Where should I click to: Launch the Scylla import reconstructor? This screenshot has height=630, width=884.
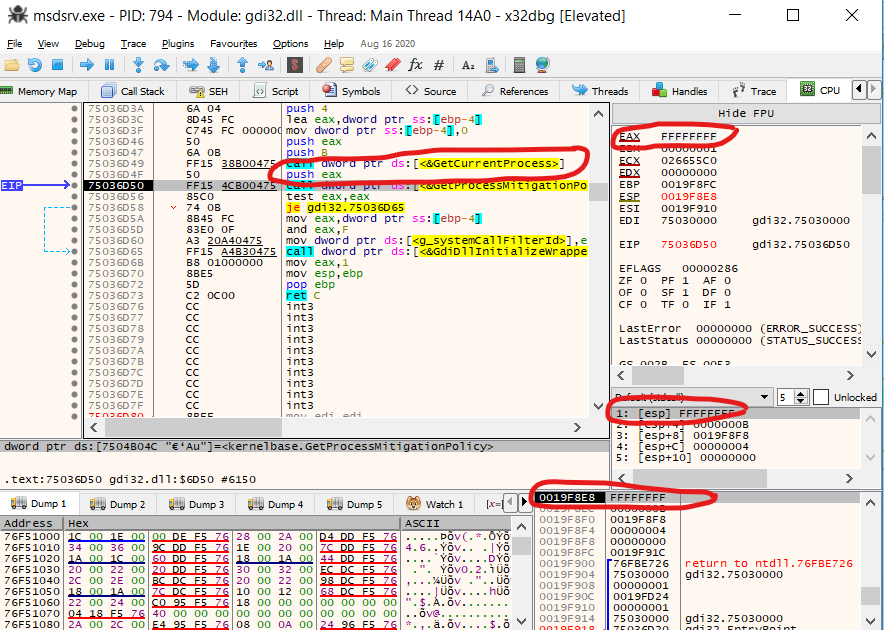pyautogui.click(x=295, y=65)
